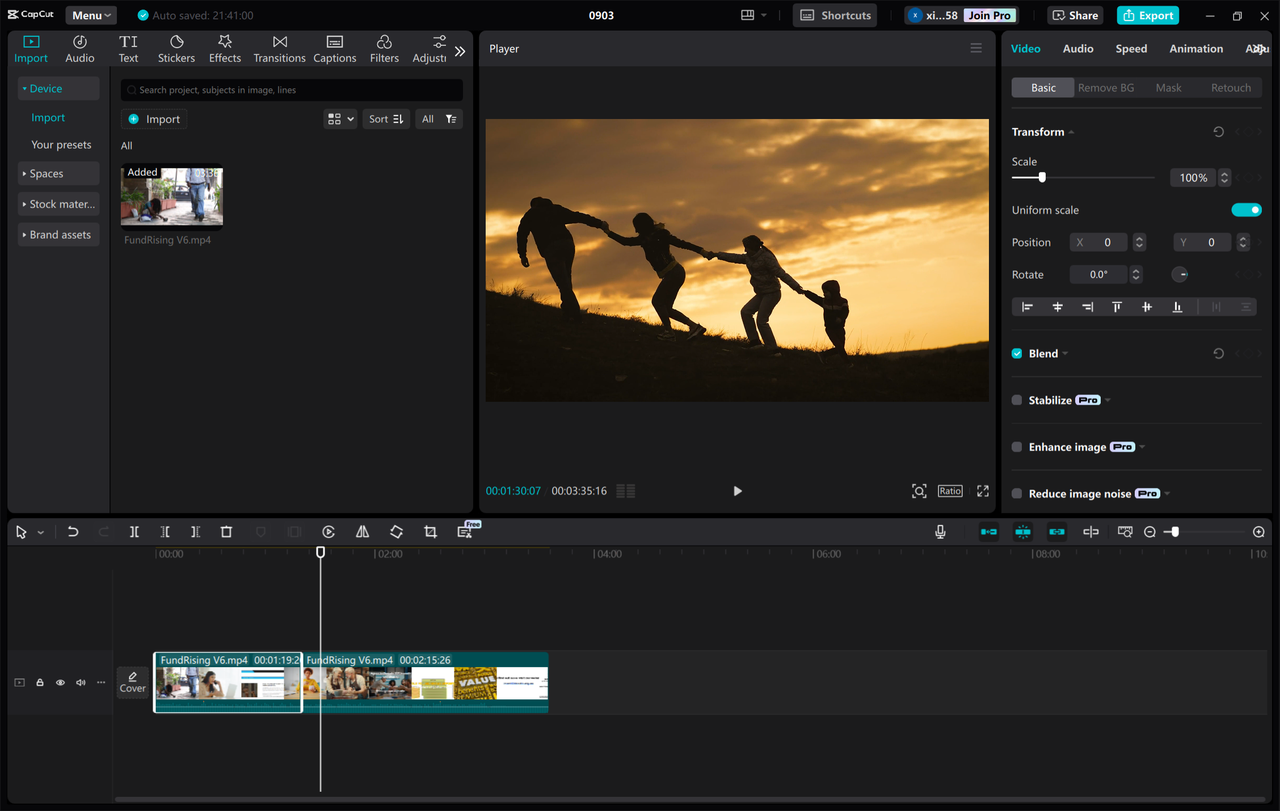This screenshot has height=811, width=1280.
Task: Disable the Uniform scale toggle
Action: tap(1246, 209)
